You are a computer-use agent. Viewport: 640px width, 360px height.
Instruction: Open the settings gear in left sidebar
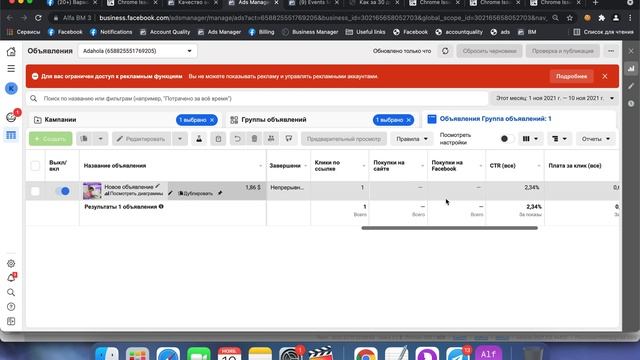click(x=11, y=264)
